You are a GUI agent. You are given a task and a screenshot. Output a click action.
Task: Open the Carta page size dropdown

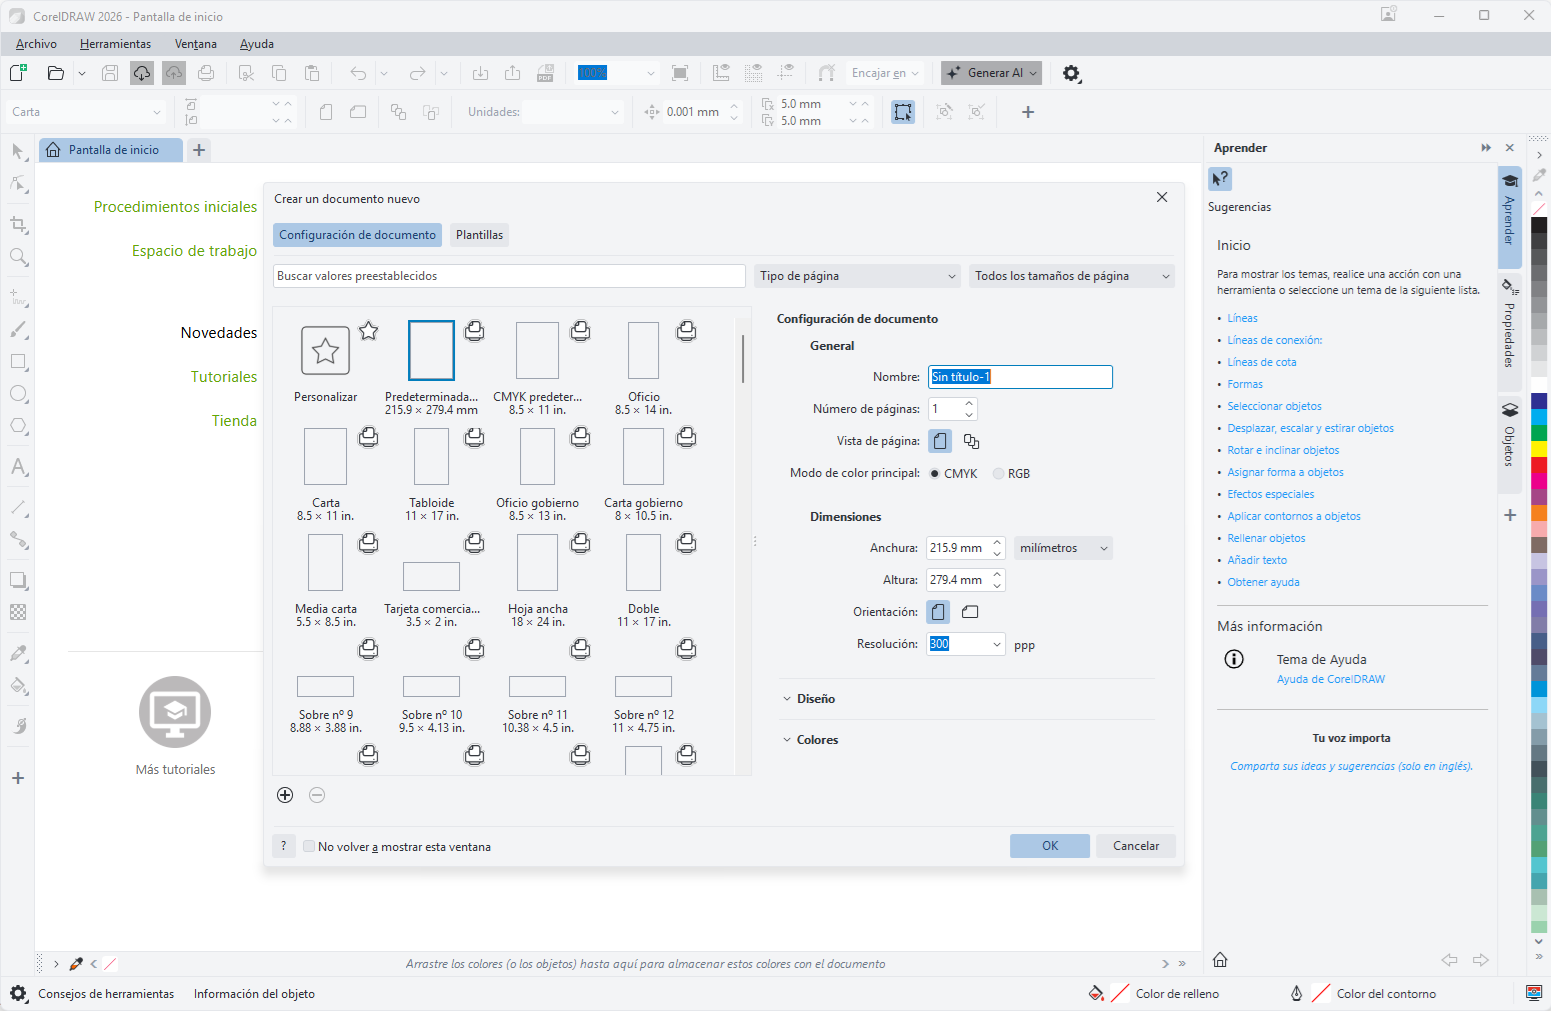85,112
